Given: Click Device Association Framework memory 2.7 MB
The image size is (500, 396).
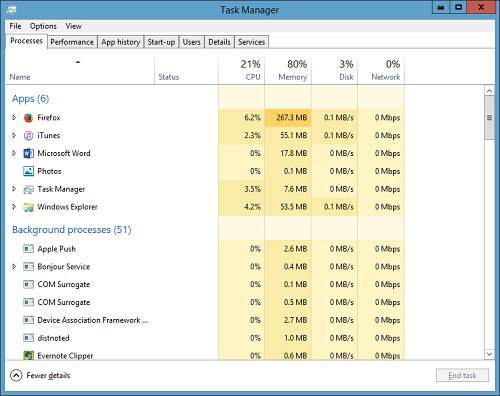Looking at the screenshot, I should click(x=295, y=320).
